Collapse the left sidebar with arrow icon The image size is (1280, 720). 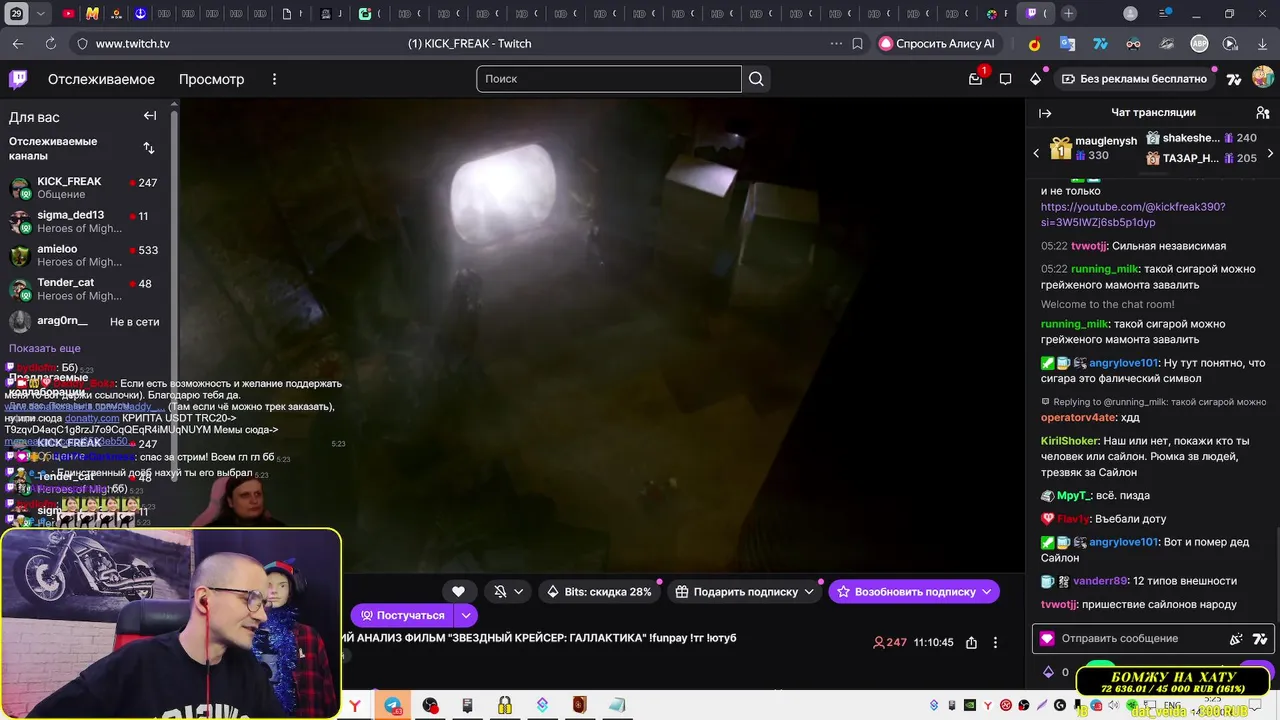[150, 116]
